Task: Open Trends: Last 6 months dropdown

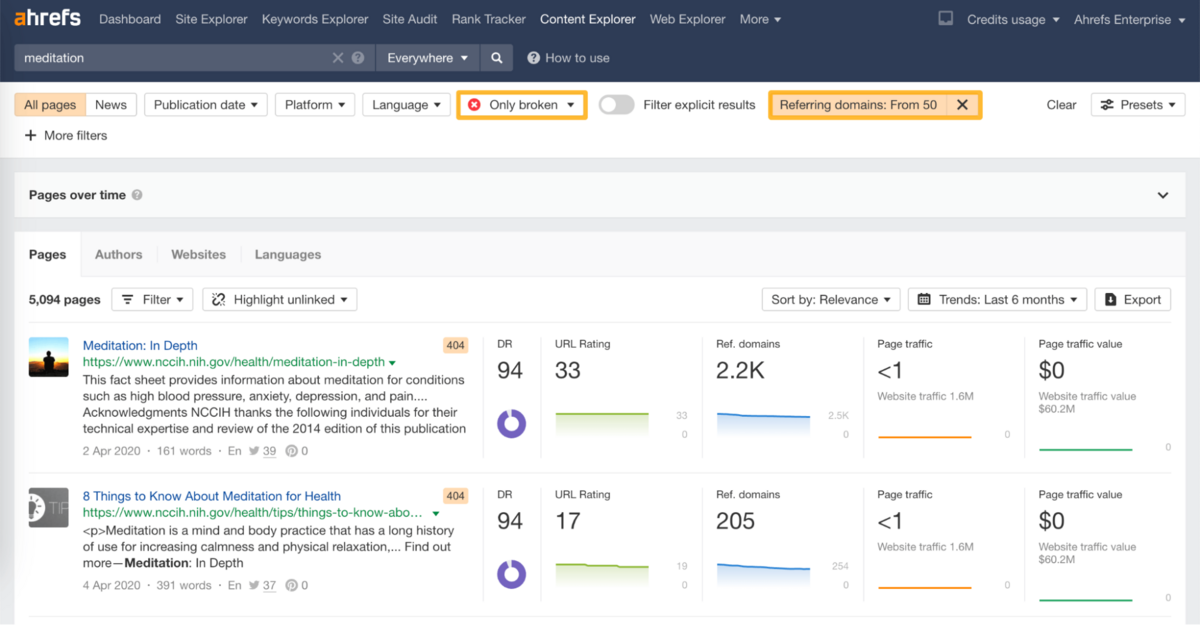Action: click(997, 299)
